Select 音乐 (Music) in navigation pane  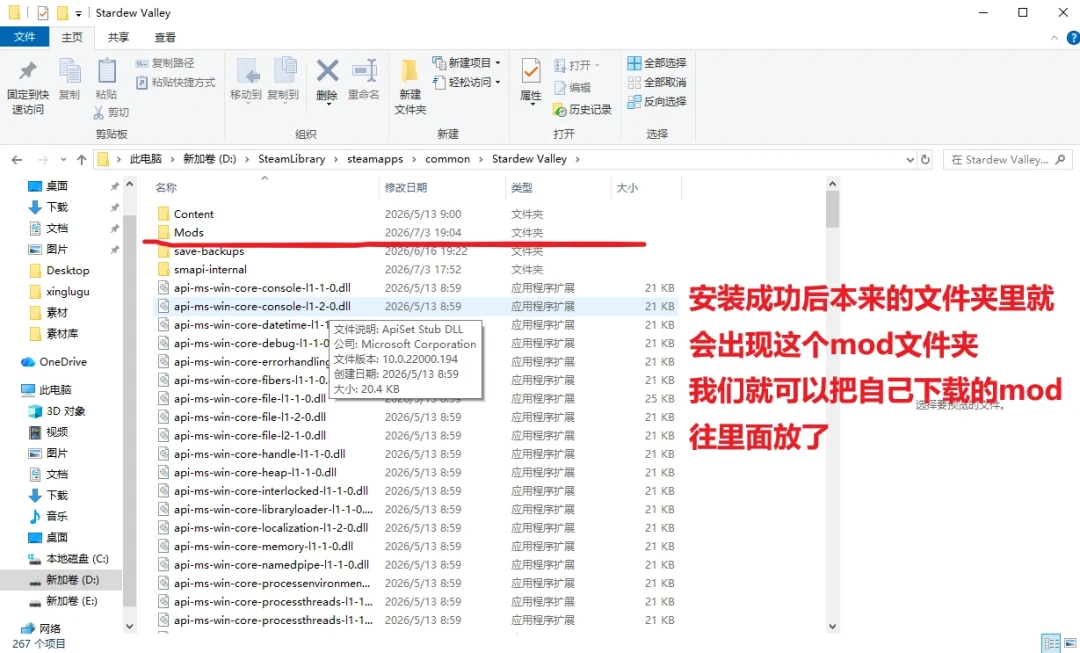pyautogui.click(x=56, y=516)
